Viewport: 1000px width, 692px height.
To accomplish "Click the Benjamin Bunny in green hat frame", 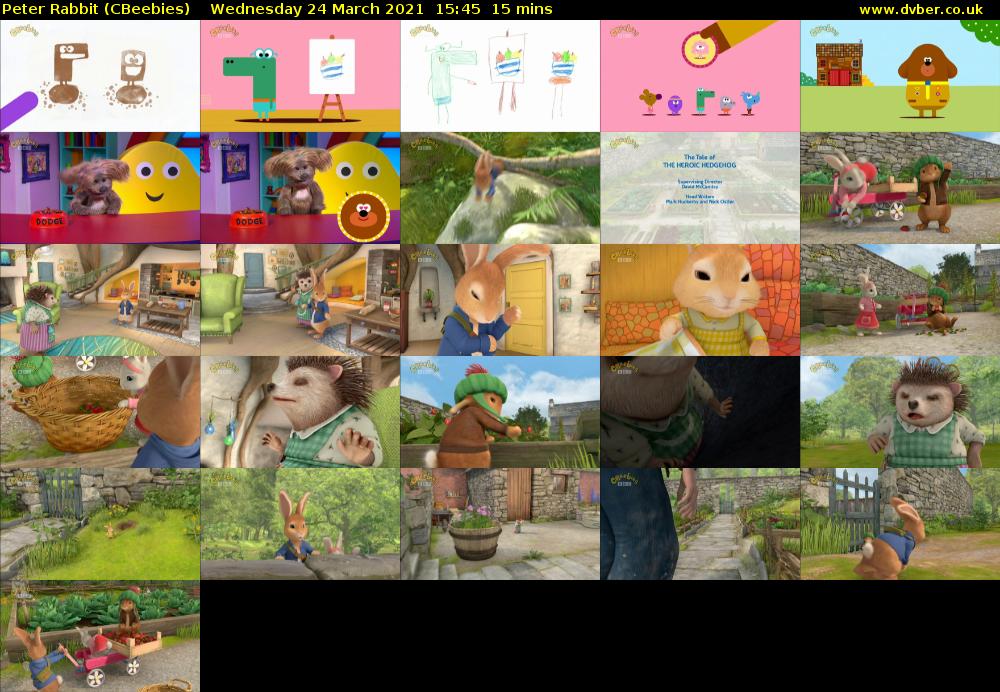I will click(x=500, y=411).
